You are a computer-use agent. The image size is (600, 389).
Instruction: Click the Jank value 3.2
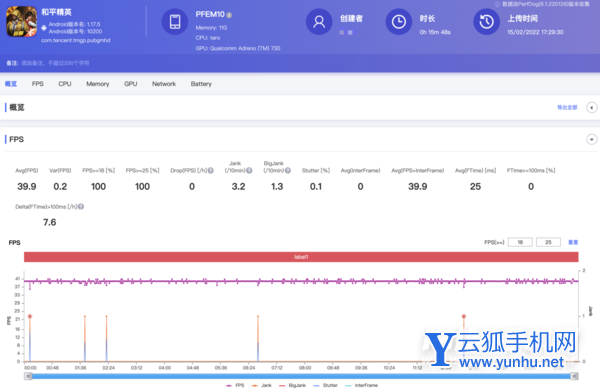(238, 187)
